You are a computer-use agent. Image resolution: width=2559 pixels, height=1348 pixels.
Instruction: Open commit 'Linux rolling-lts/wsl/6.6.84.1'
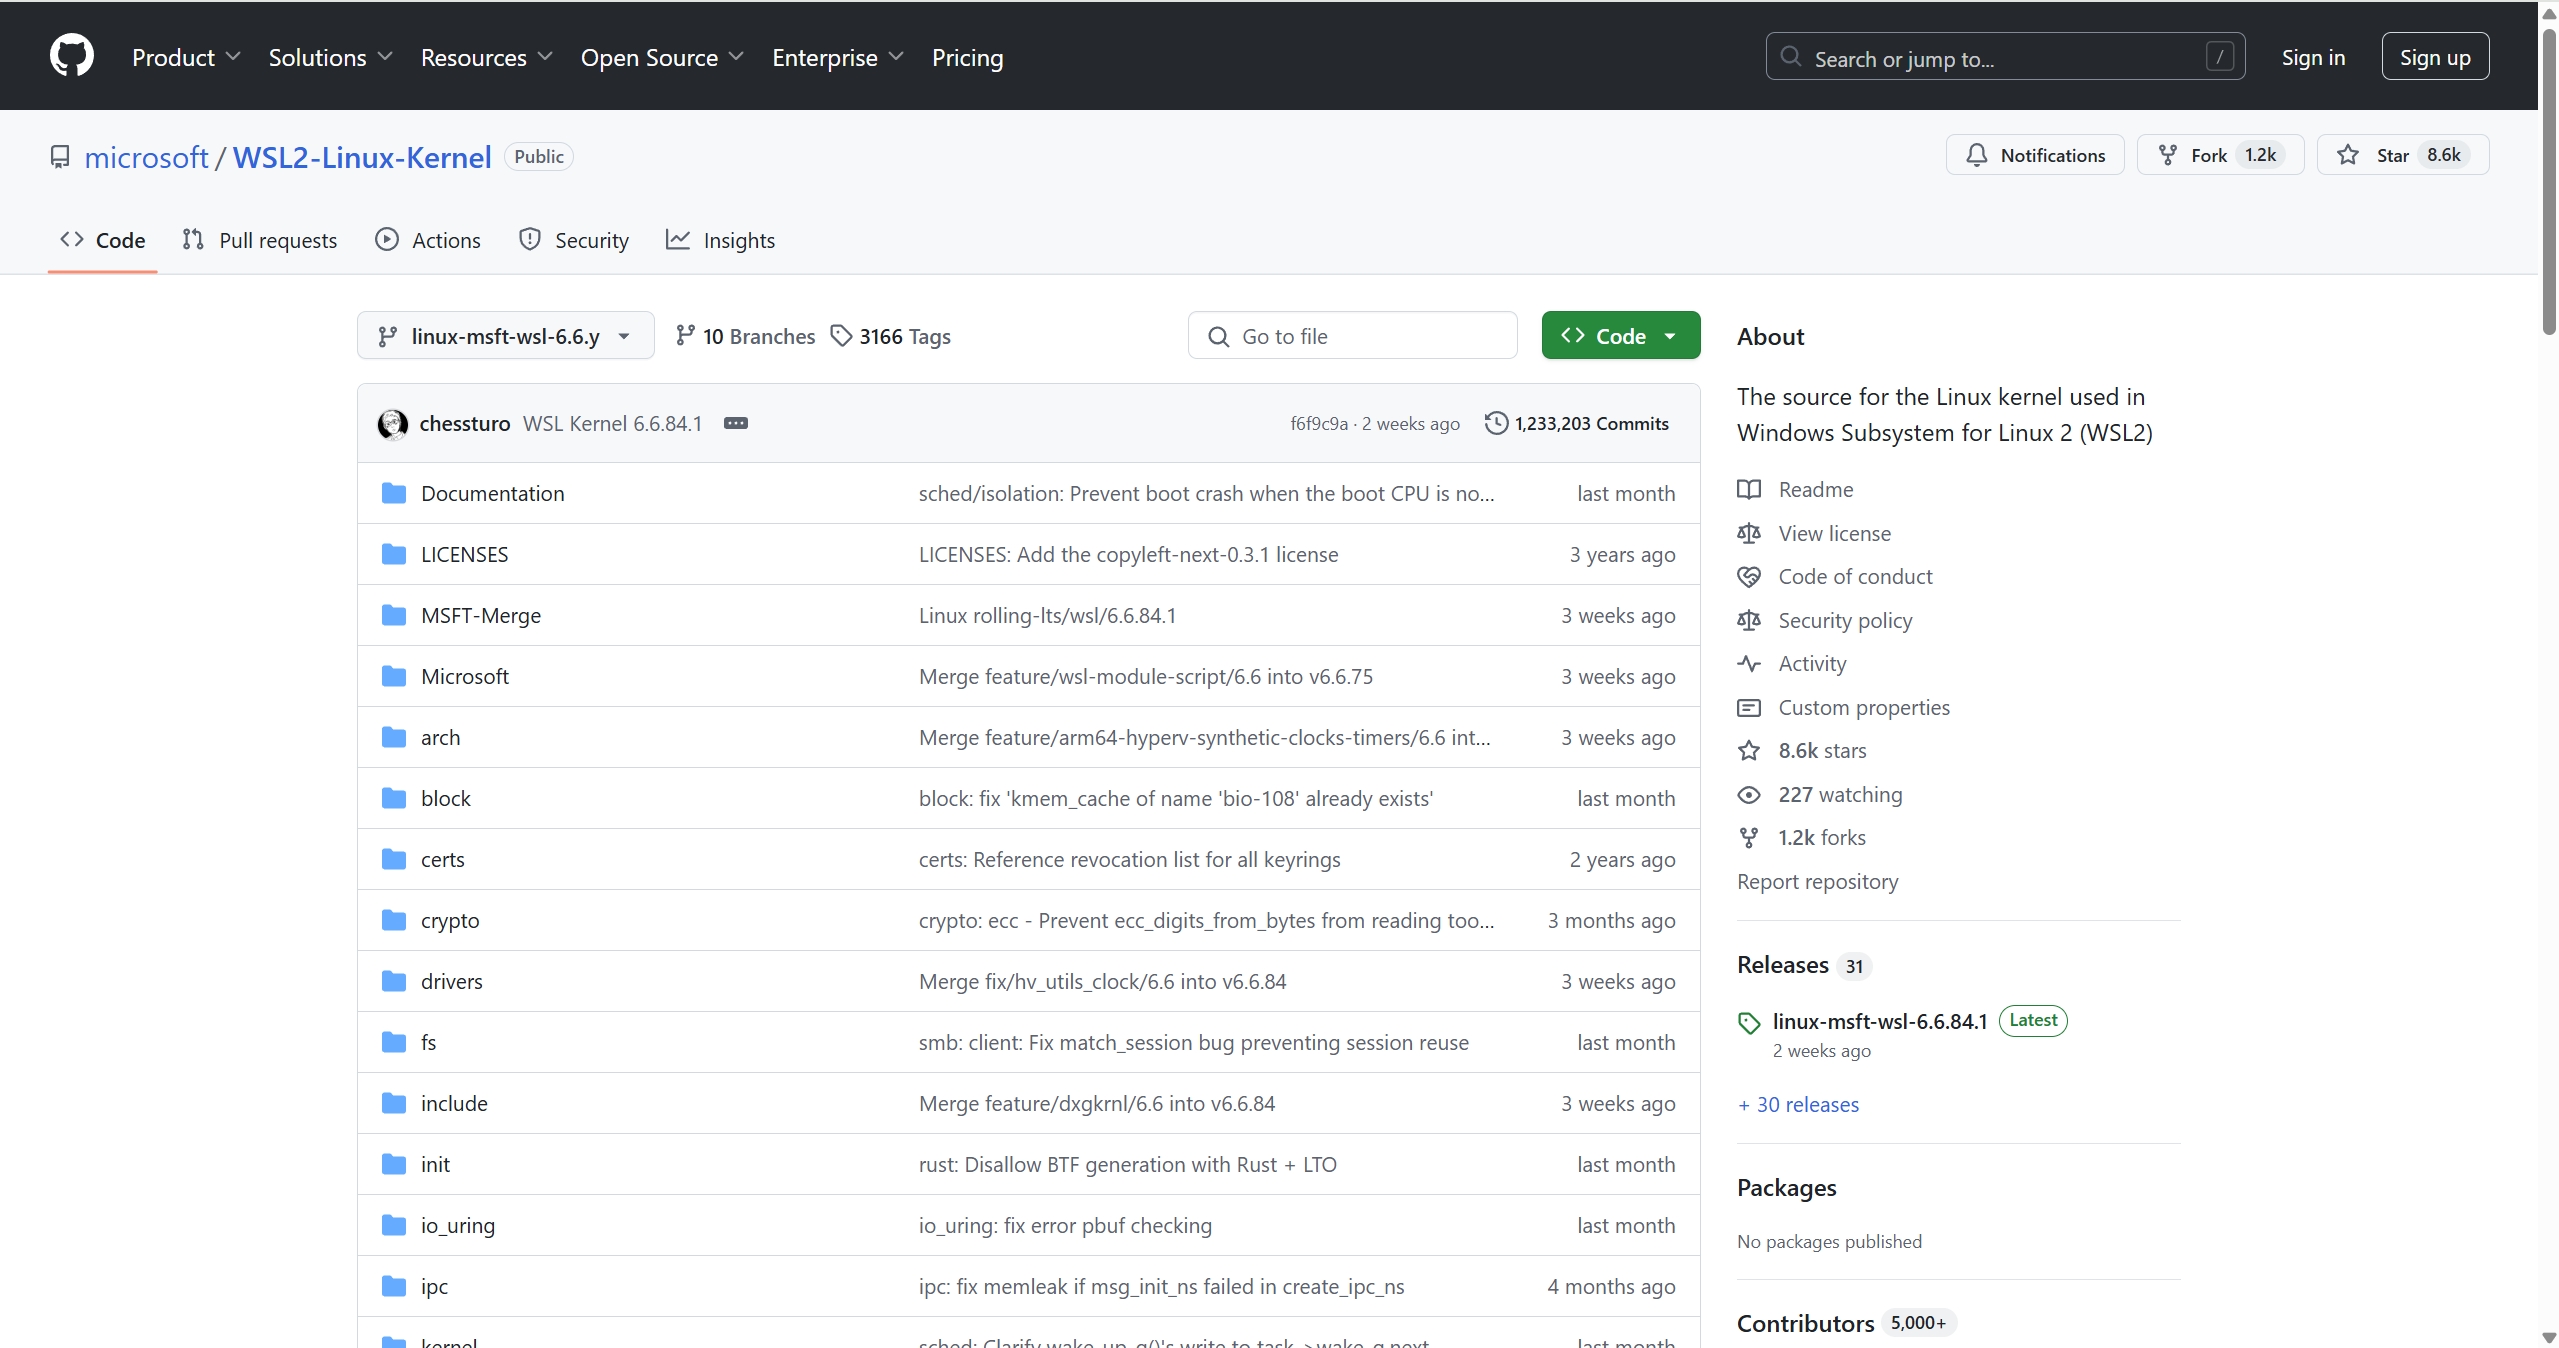point(1047,615)
